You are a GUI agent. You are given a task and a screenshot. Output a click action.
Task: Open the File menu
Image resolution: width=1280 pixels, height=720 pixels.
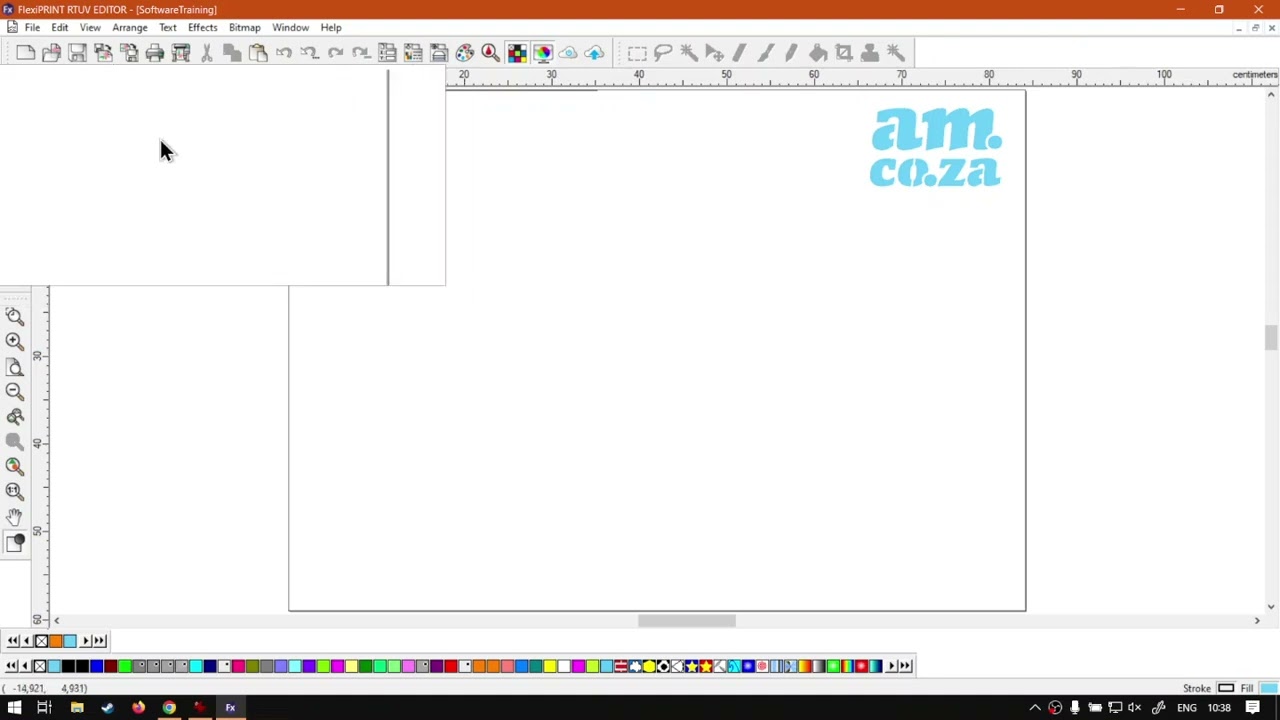point(32,27)
